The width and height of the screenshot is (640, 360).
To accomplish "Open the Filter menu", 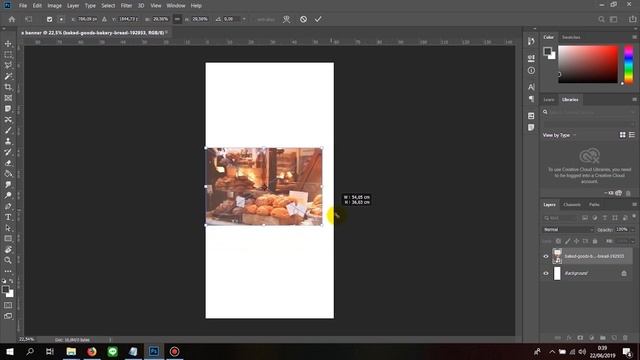I will [x=126, y=6].
